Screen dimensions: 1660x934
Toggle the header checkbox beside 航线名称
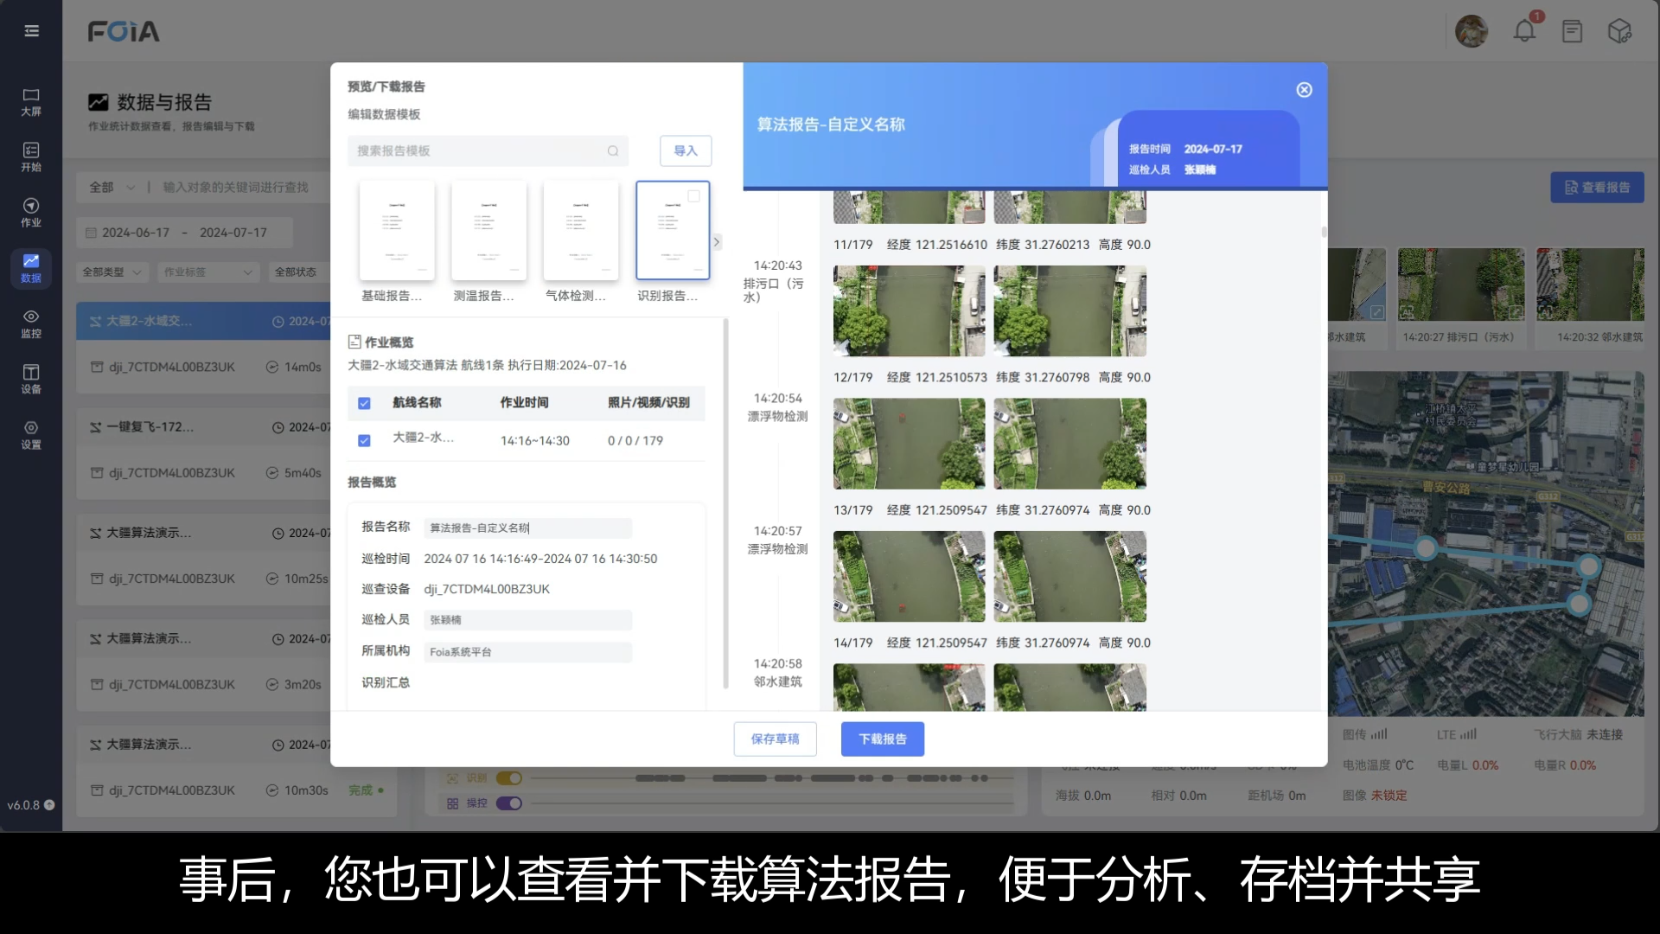[364, 403]
